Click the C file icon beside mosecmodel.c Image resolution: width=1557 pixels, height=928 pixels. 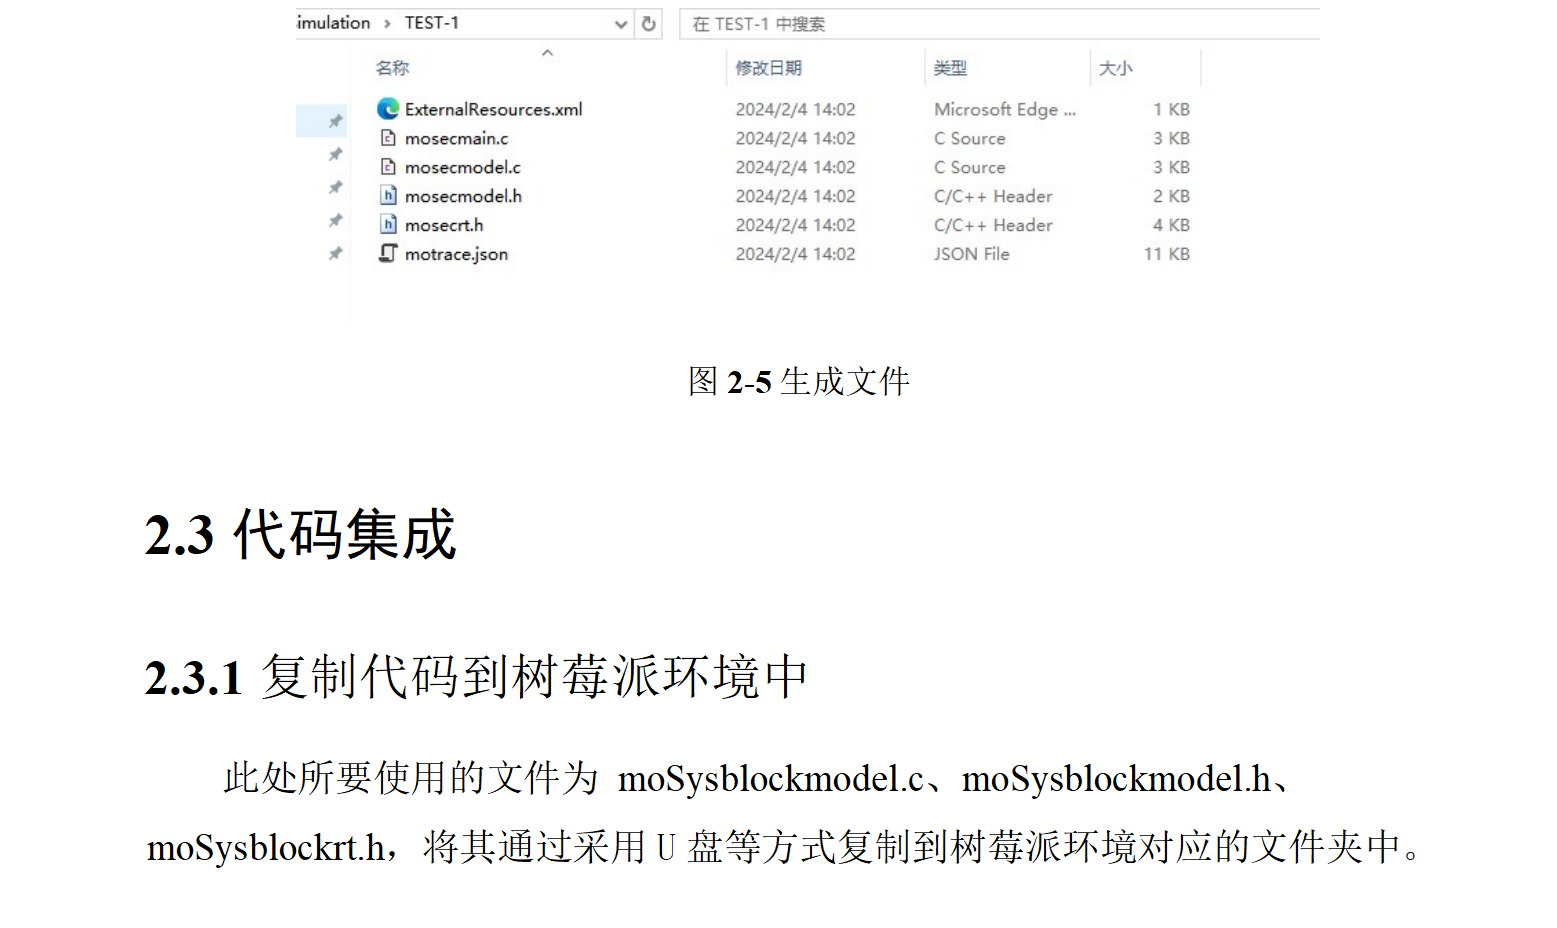tap(388, 167)
